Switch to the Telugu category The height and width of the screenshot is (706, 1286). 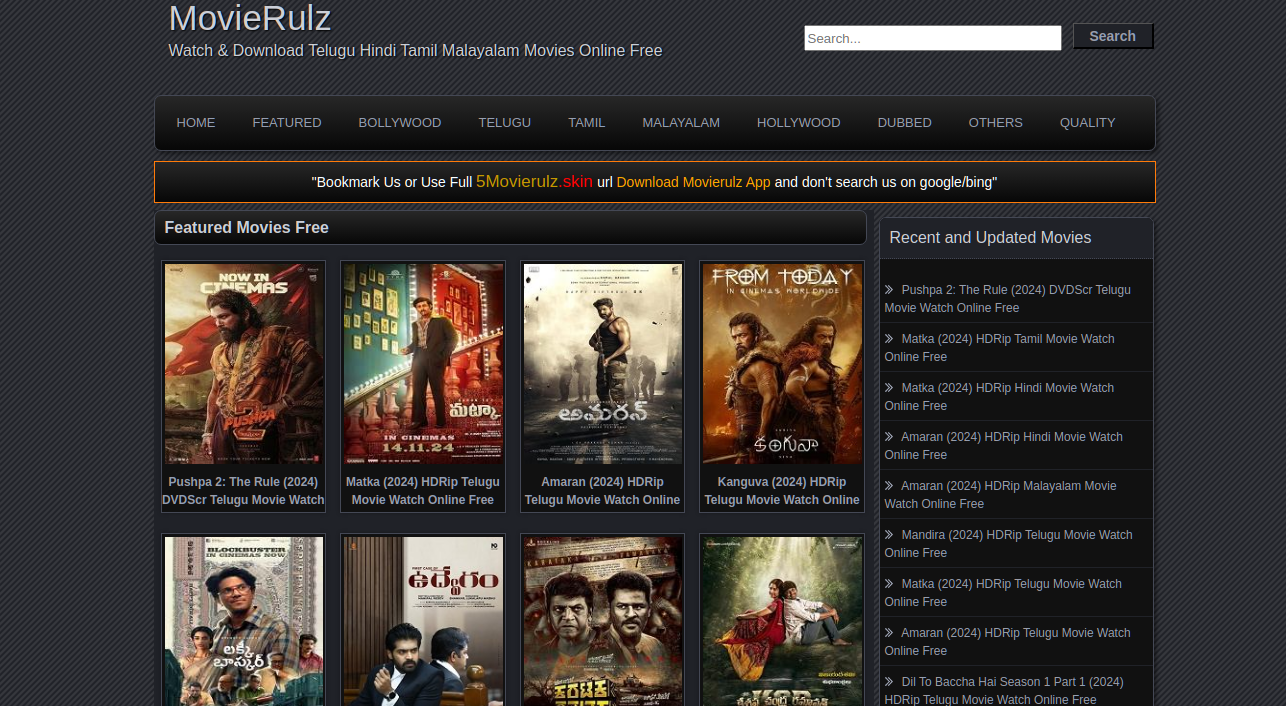pos(504,123)
